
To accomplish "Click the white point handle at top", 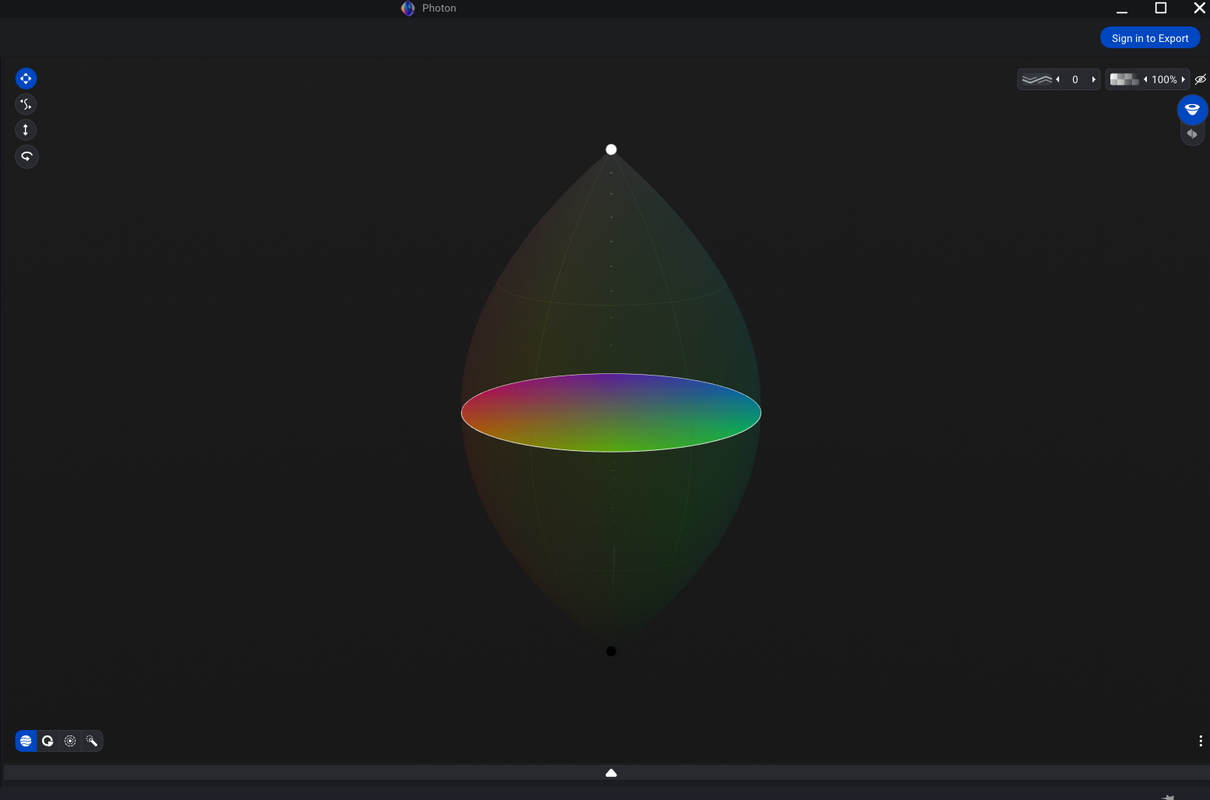I will (x=611, y=150).
